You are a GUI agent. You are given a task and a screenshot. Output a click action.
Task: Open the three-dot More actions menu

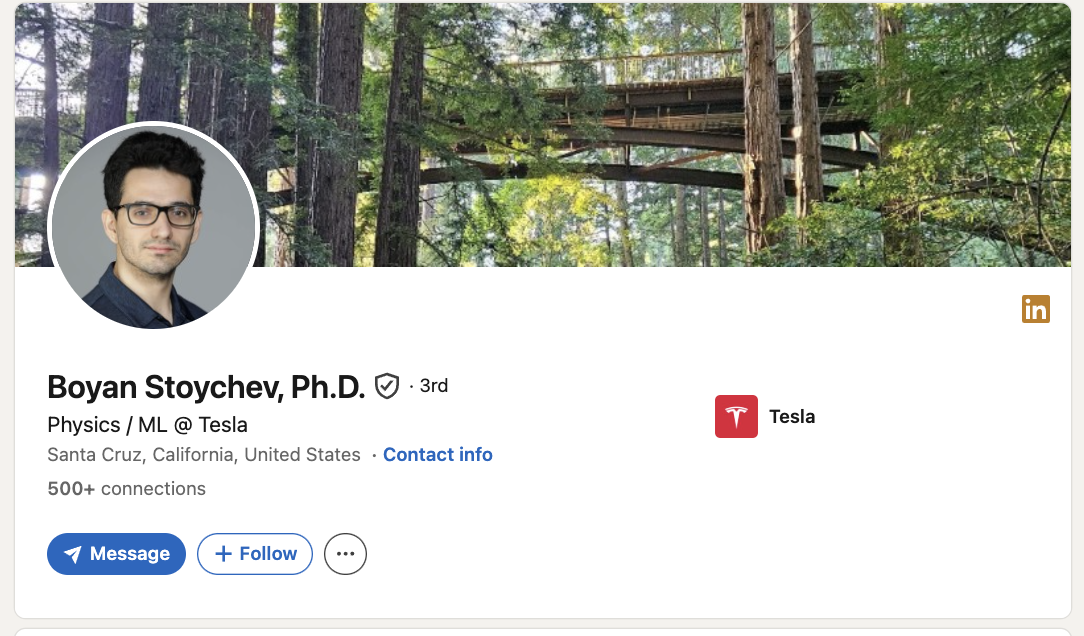(x=345, y=554)
